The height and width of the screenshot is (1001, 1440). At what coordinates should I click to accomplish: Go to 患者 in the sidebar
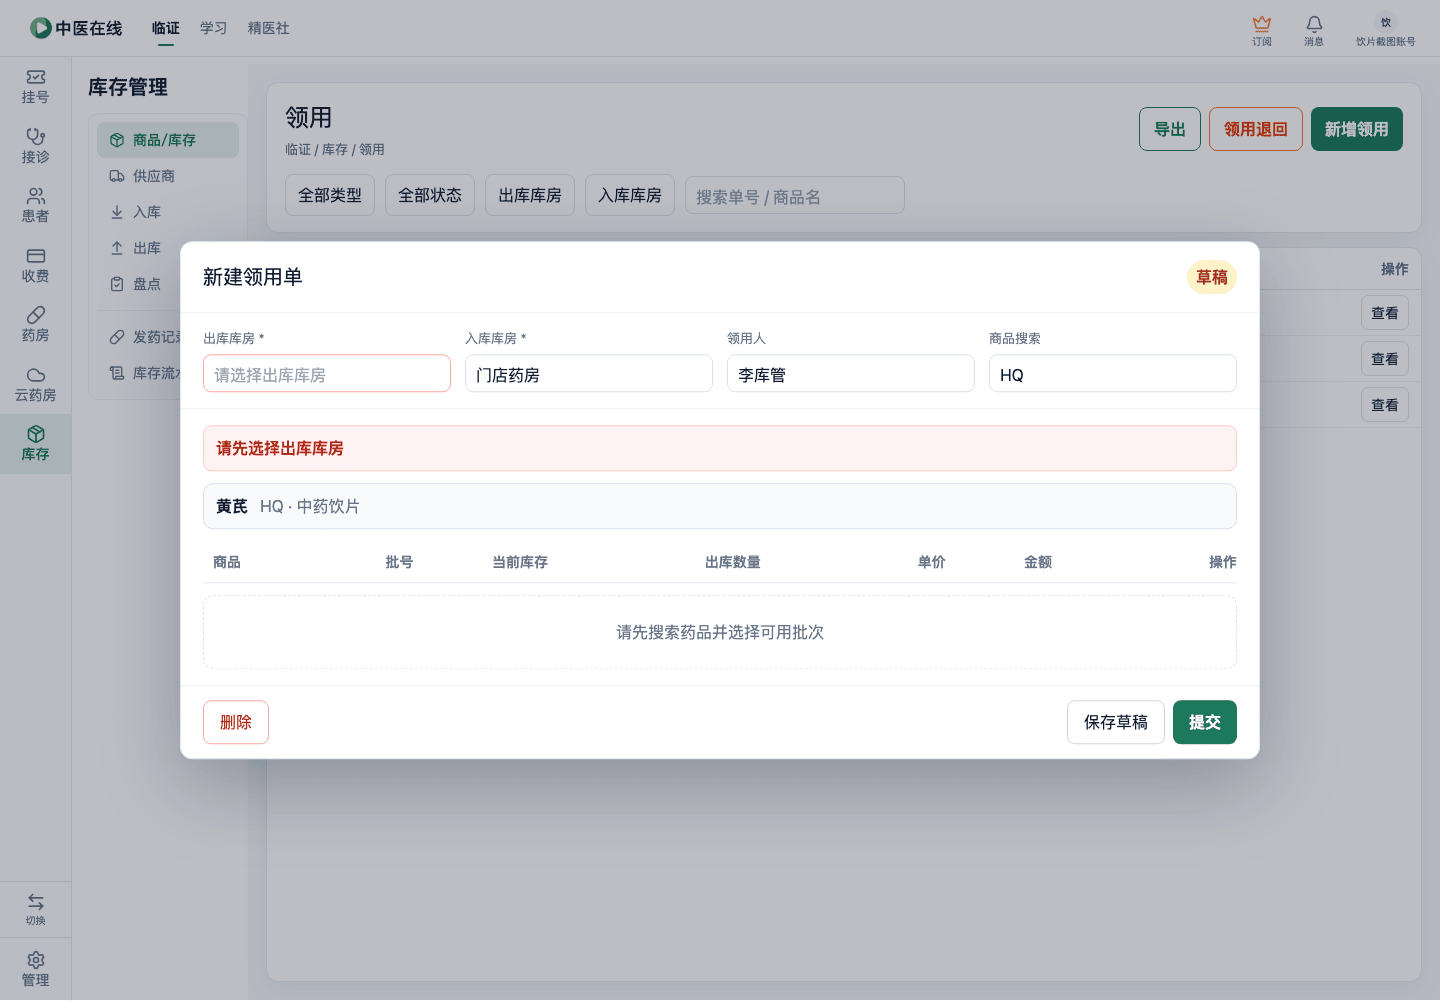[x=35, y=206]
